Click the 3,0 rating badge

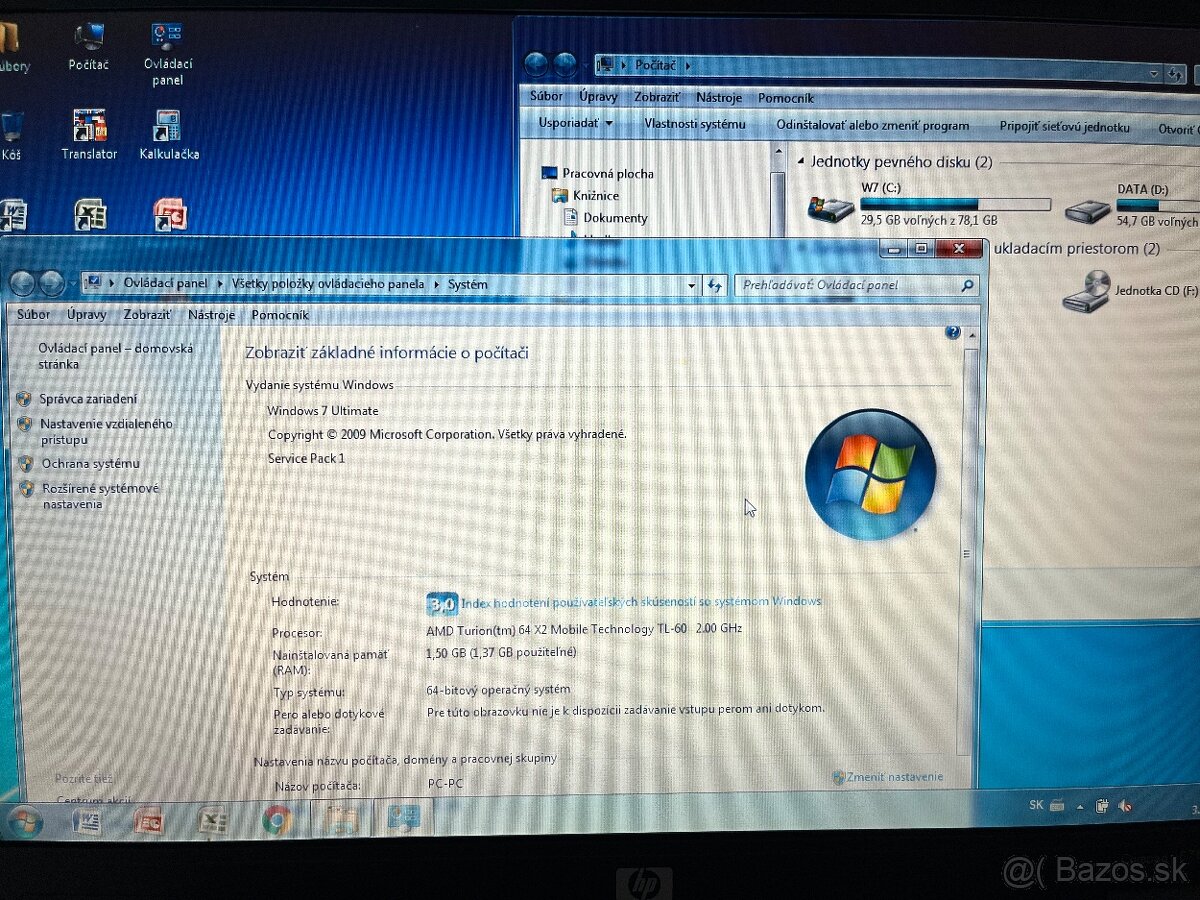tap(442, 603)
